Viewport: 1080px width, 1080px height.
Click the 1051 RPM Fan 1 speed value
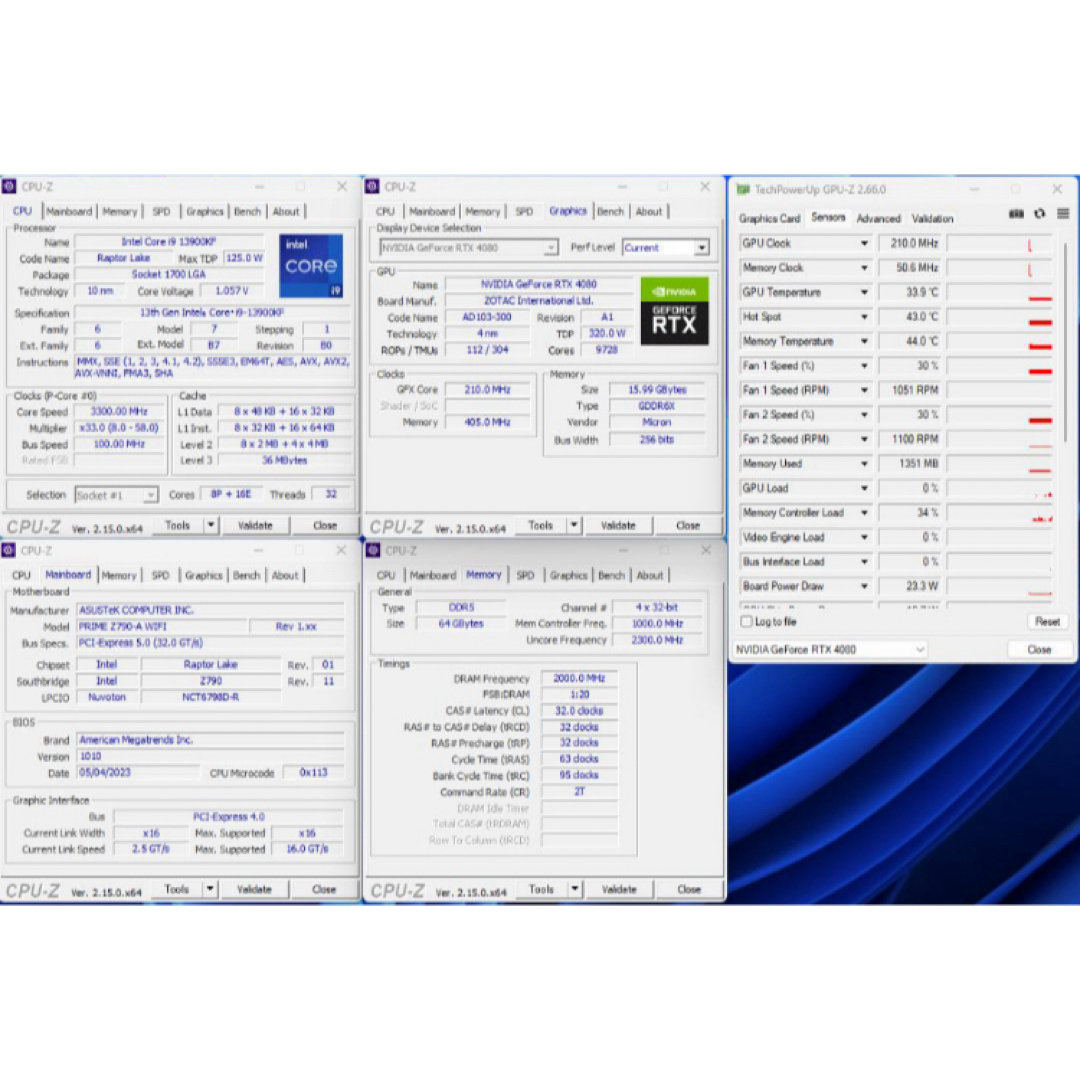pyautogui.click(x=910, y=391)
